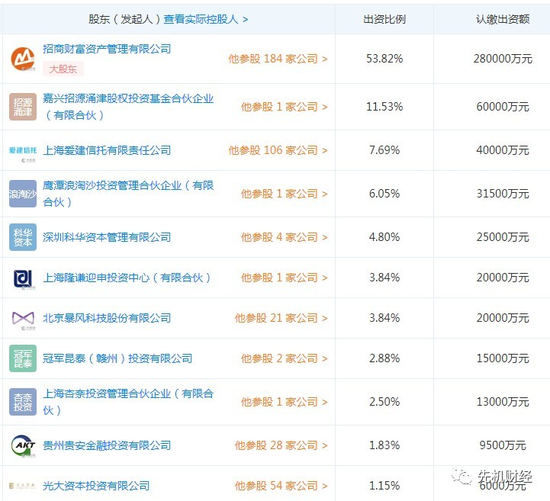Viewport: 550px width, 501px height.
Task: Click the 杏奈投资 logo tile
Action: click(x=23, y=402)
